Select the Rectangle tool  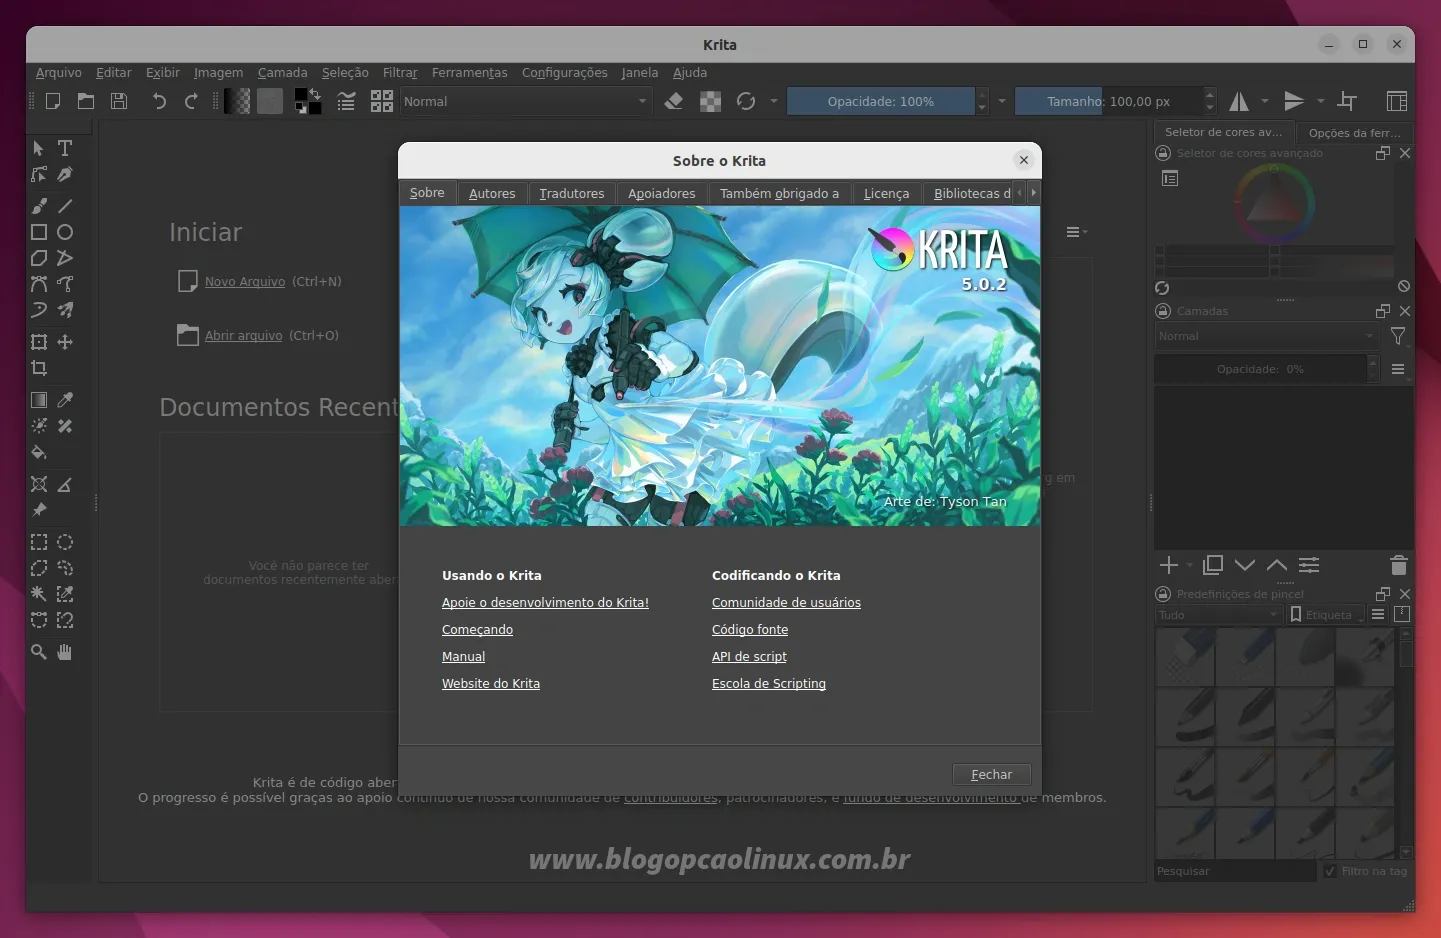39,232
